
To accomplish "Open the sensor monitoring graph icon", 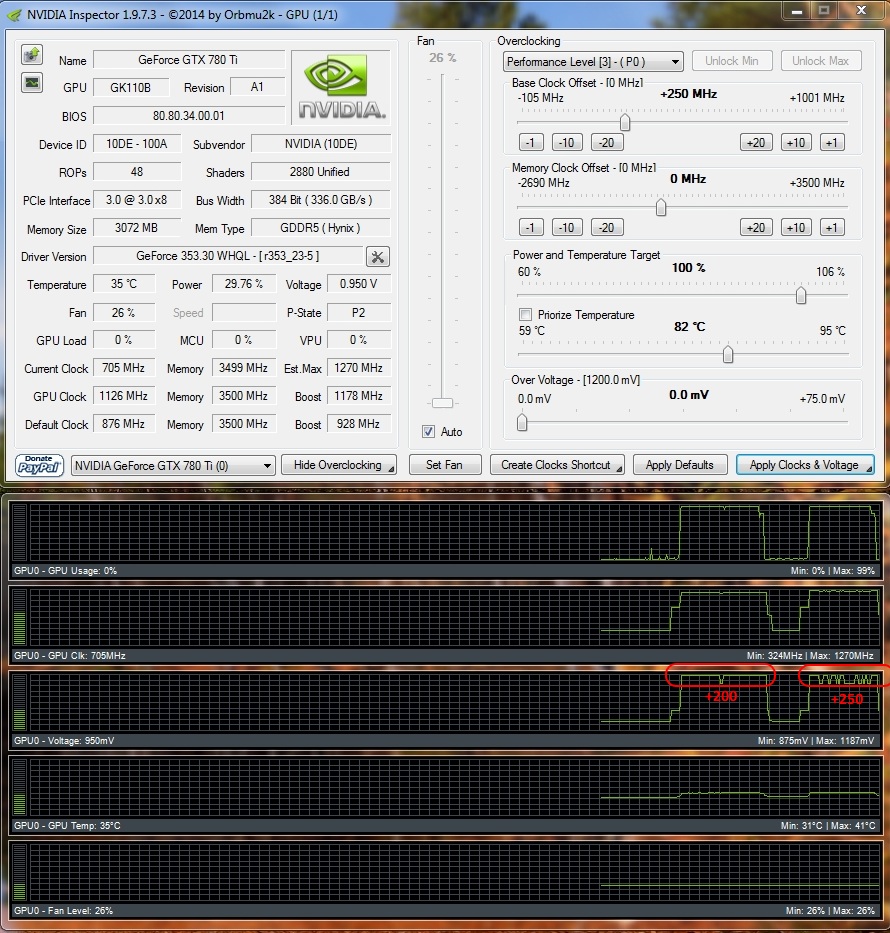I will (x=32, y=83).
